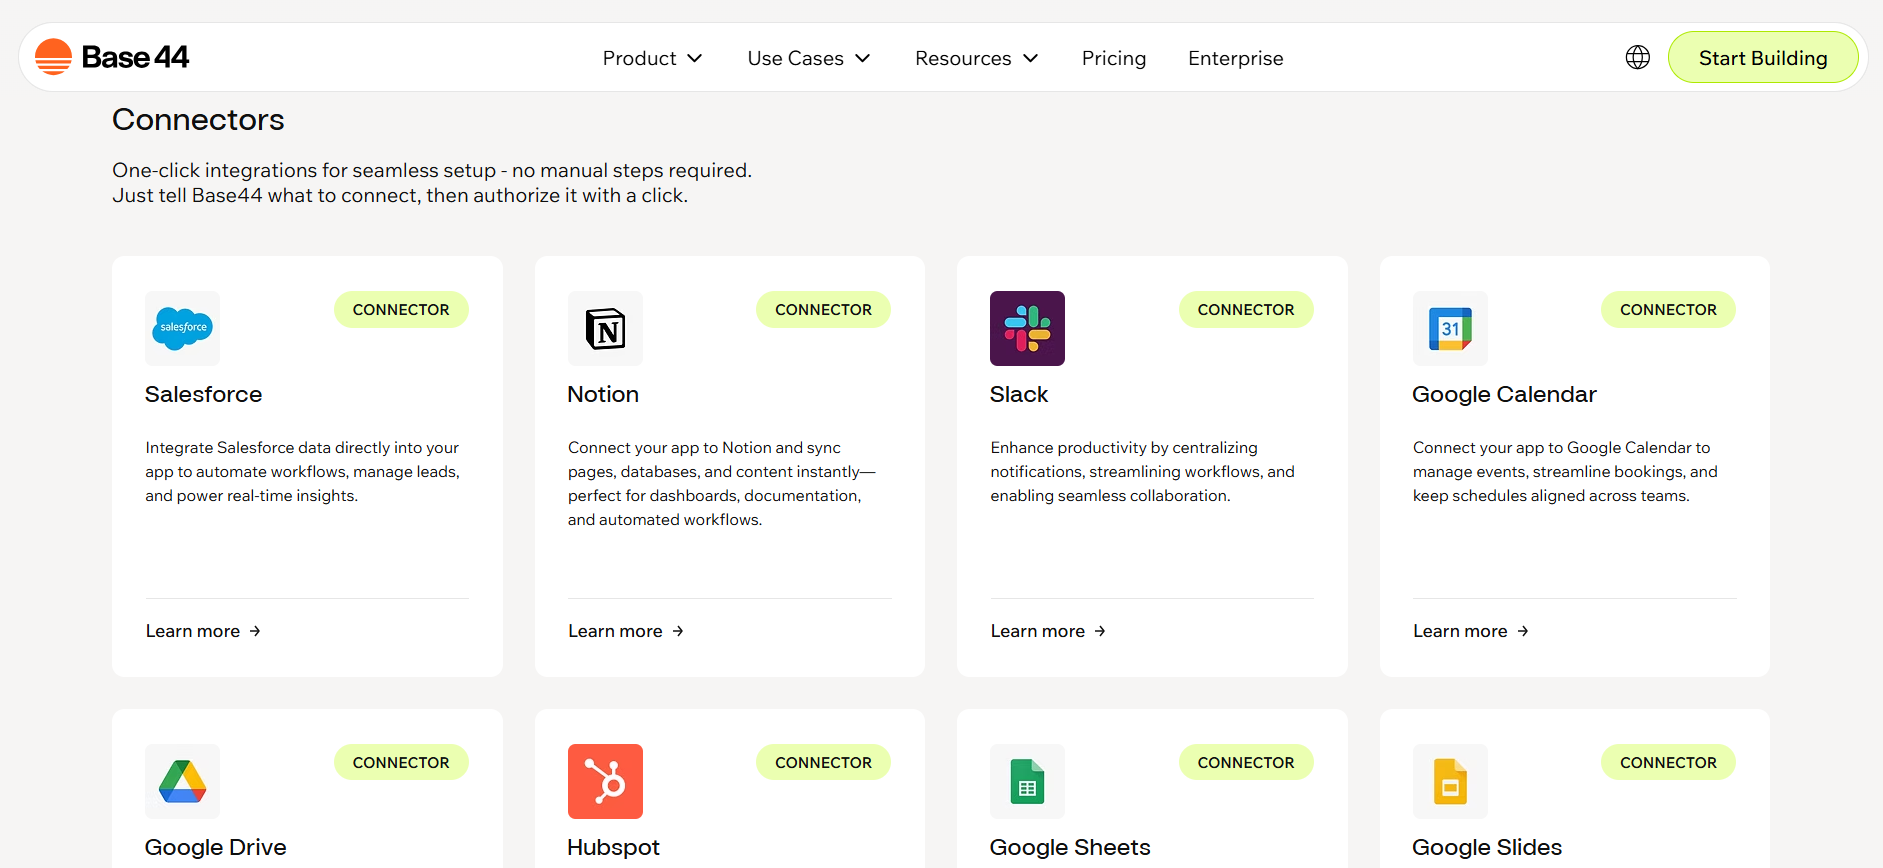Click the arrow next to Slack Learn more
The image size is (1883, 868).
[1100, 631]
